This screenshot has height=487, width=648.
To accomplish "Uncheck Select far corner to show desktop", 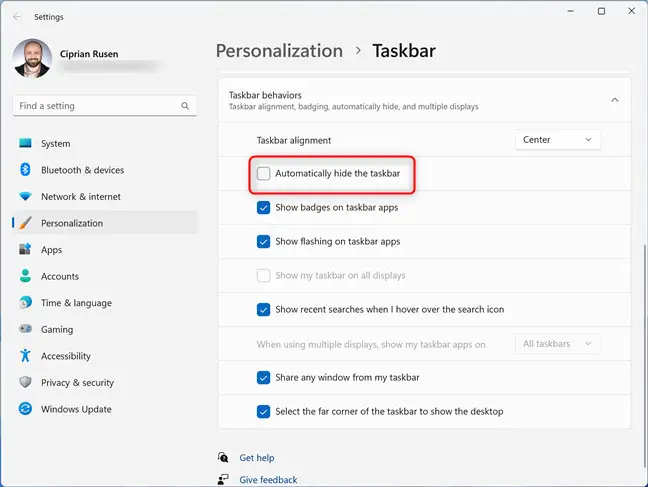I will tap(263, 411).
